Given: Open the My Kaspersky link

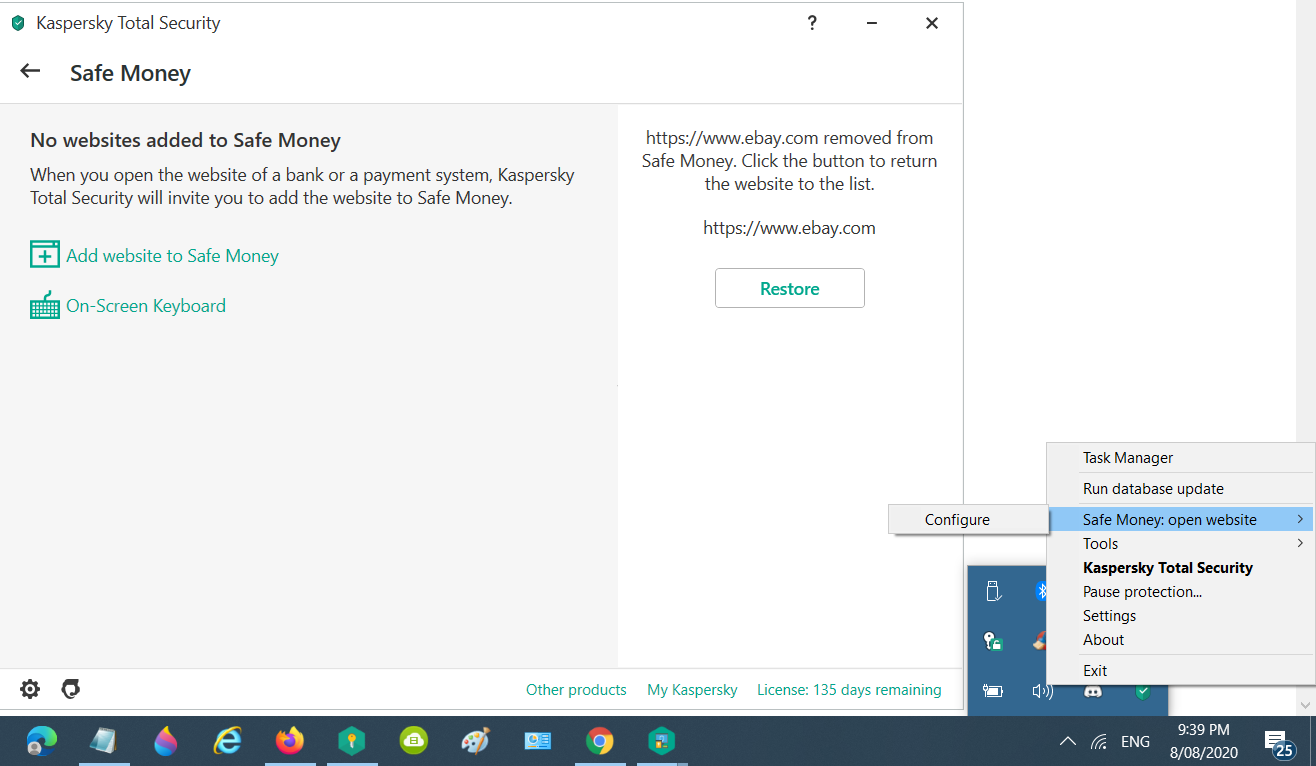Looking at the screenshot, I should tap(692, 690).
